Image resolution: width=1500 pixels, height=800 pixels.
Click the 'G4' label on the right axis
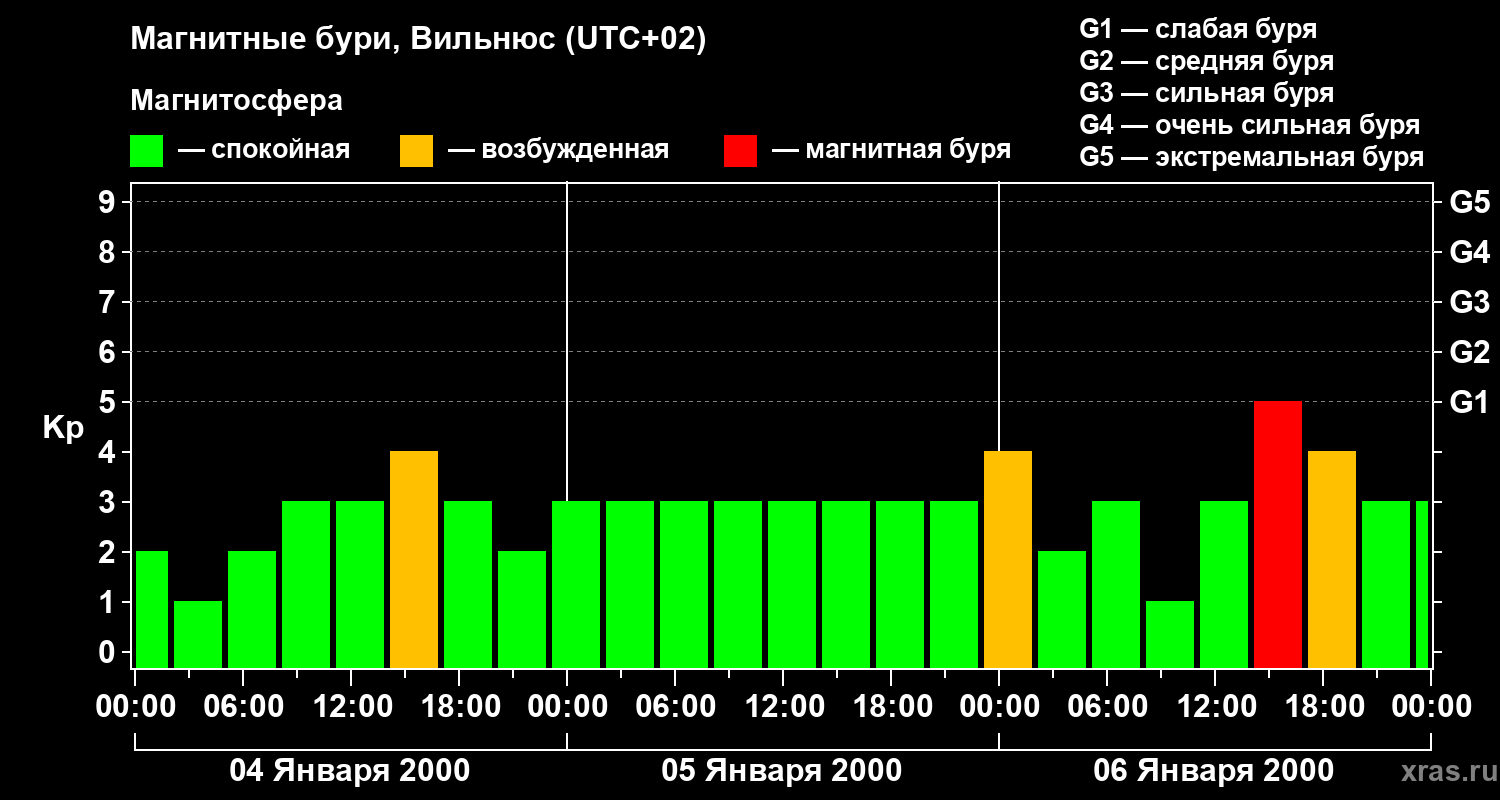(x=1469, y=252)
